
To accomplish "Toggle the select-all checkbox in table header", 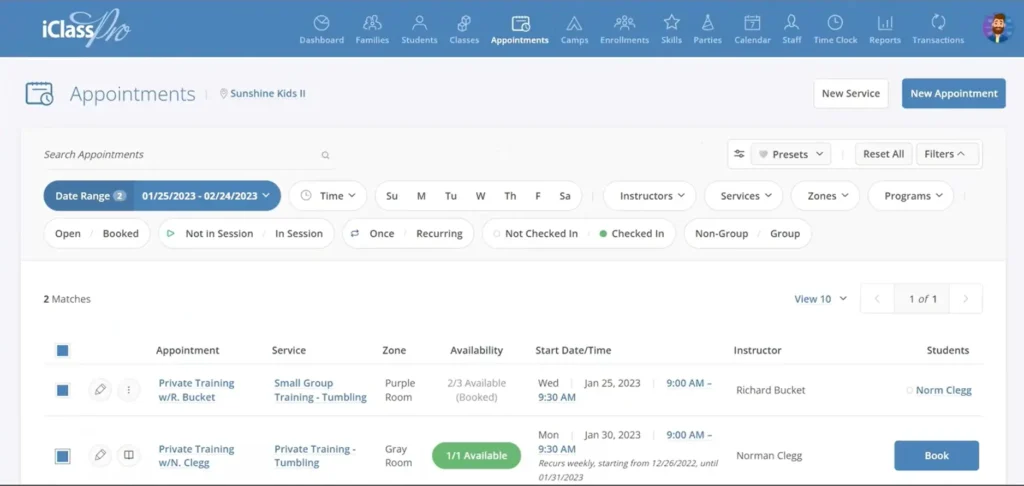I will (63, 351).
